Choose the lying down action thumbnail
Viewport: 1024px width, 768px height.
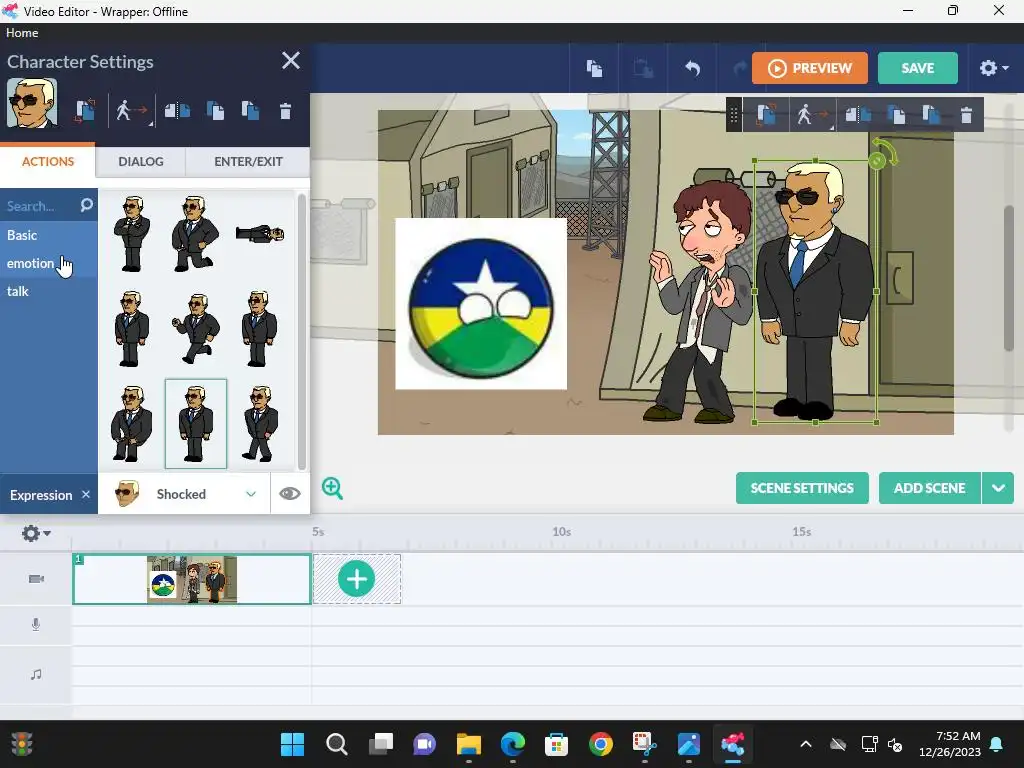point(260,234)
